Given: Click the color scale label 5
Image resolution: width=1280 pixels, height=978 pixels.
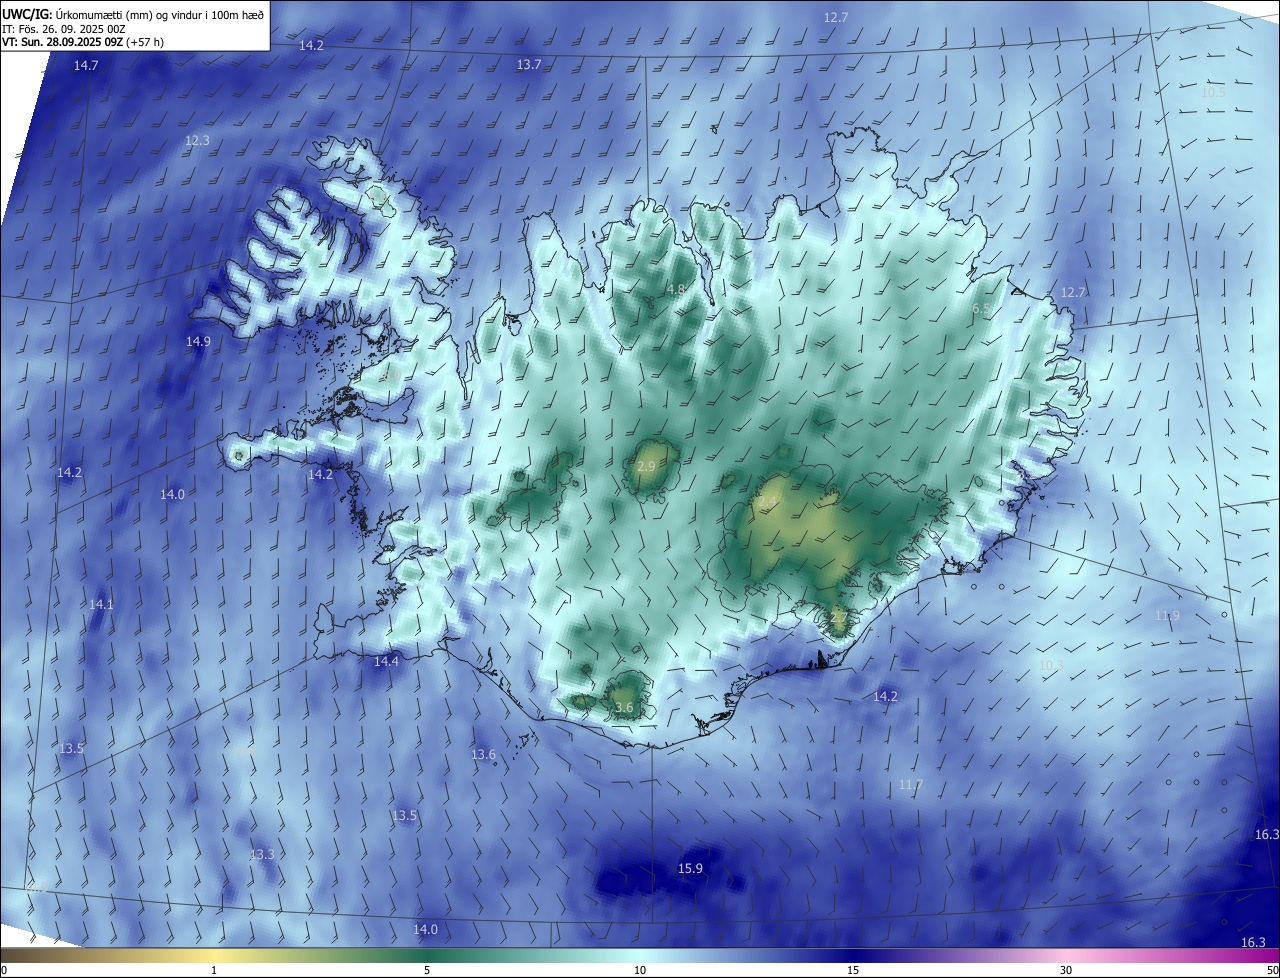Looking at the screenshot, I should click(427, 971).
